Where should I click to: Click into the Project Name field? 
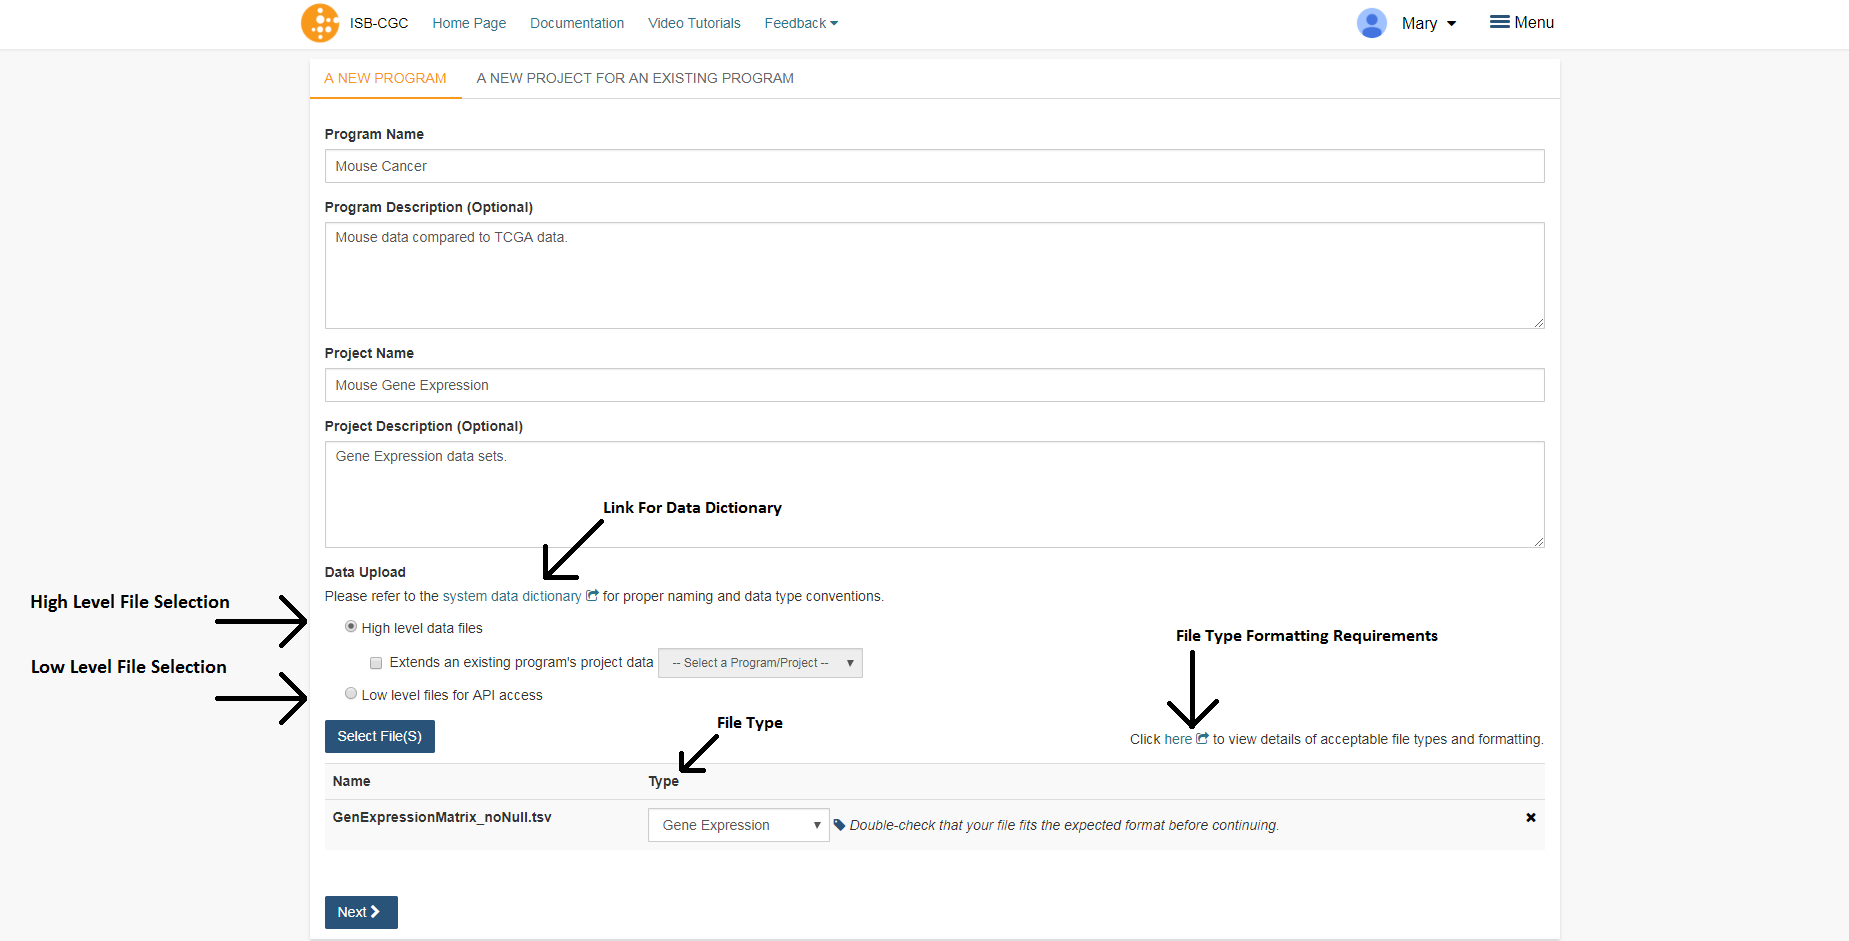pos(934,385)
